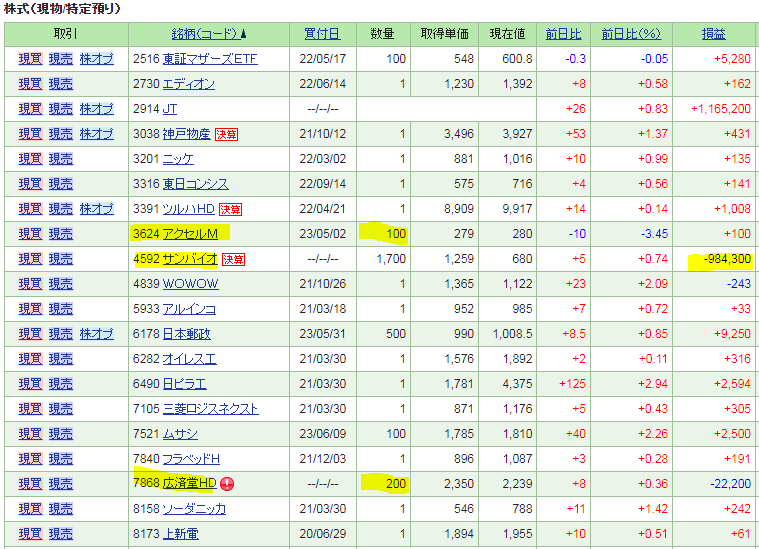Open ツルハHD stock link
The width and height of the screenshot is (759, 549).
coord(188,209)
